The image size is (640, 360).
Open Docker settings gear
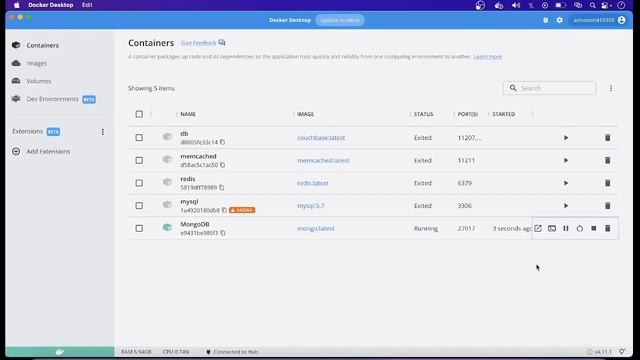tap(559, 20)
